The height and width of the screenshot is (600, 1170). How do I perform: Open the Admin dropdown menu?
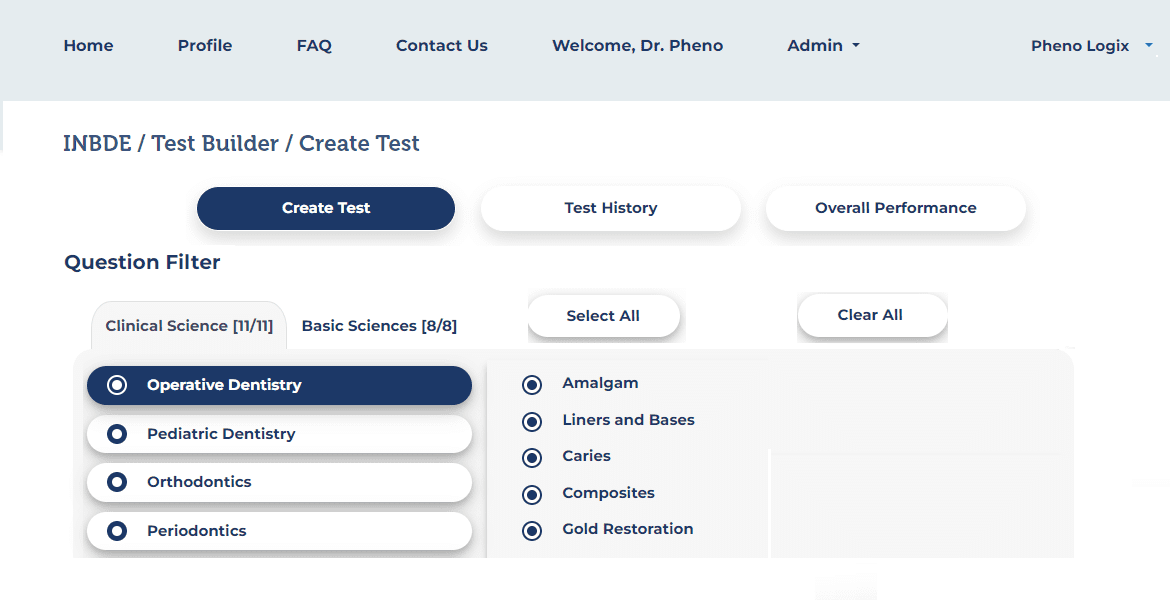tap(823, 45)
